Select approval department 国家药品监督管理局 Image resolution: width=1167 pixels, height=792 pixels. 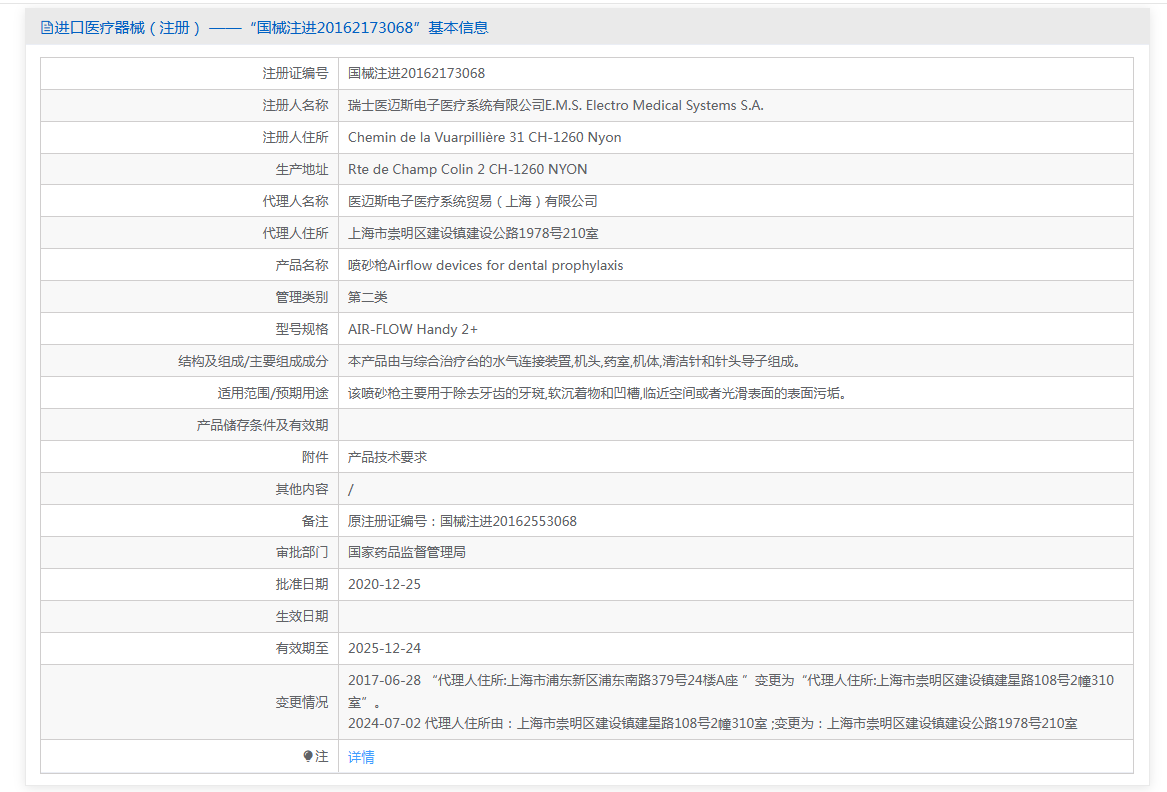[406, 552]
